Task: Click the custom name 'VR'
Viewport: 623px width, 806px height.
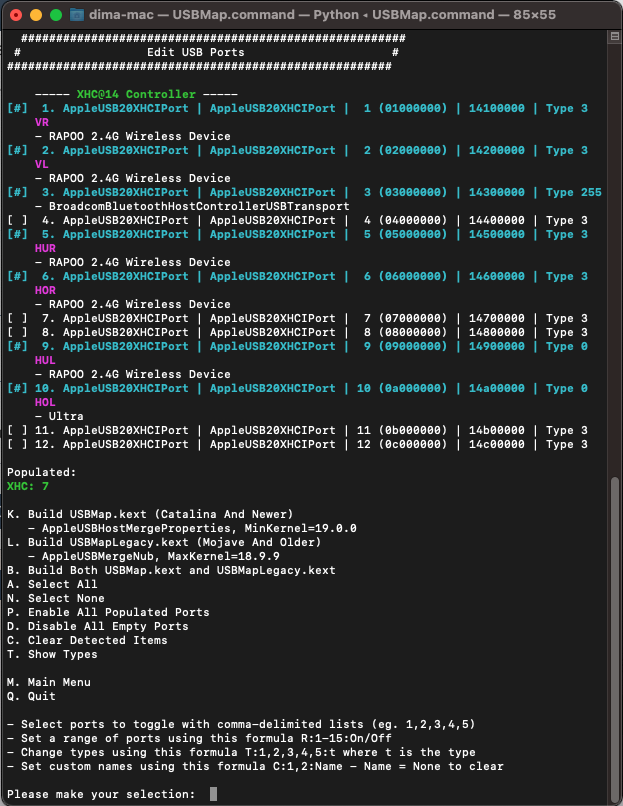Action: [42, 122]
